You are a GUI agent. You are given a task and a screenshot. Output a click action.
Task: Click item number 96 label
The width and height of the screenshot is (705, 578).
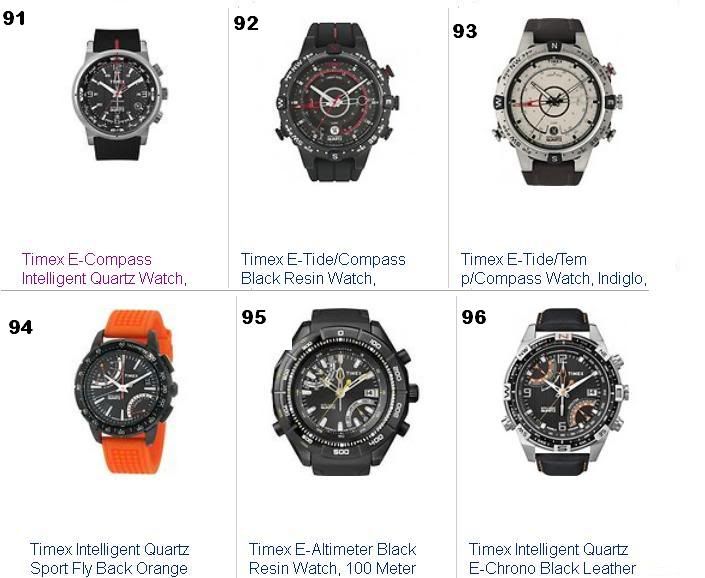[474, 317]
